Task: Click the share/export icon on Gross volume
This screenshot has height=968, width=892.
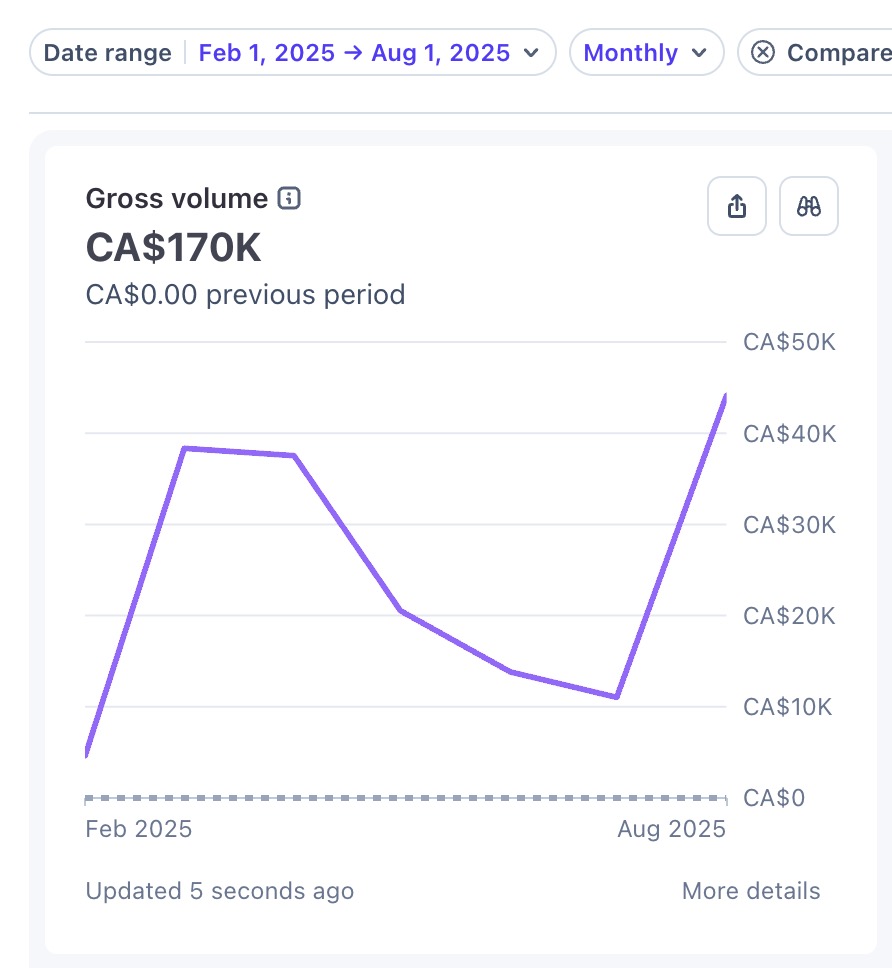Action: (736, 206)
